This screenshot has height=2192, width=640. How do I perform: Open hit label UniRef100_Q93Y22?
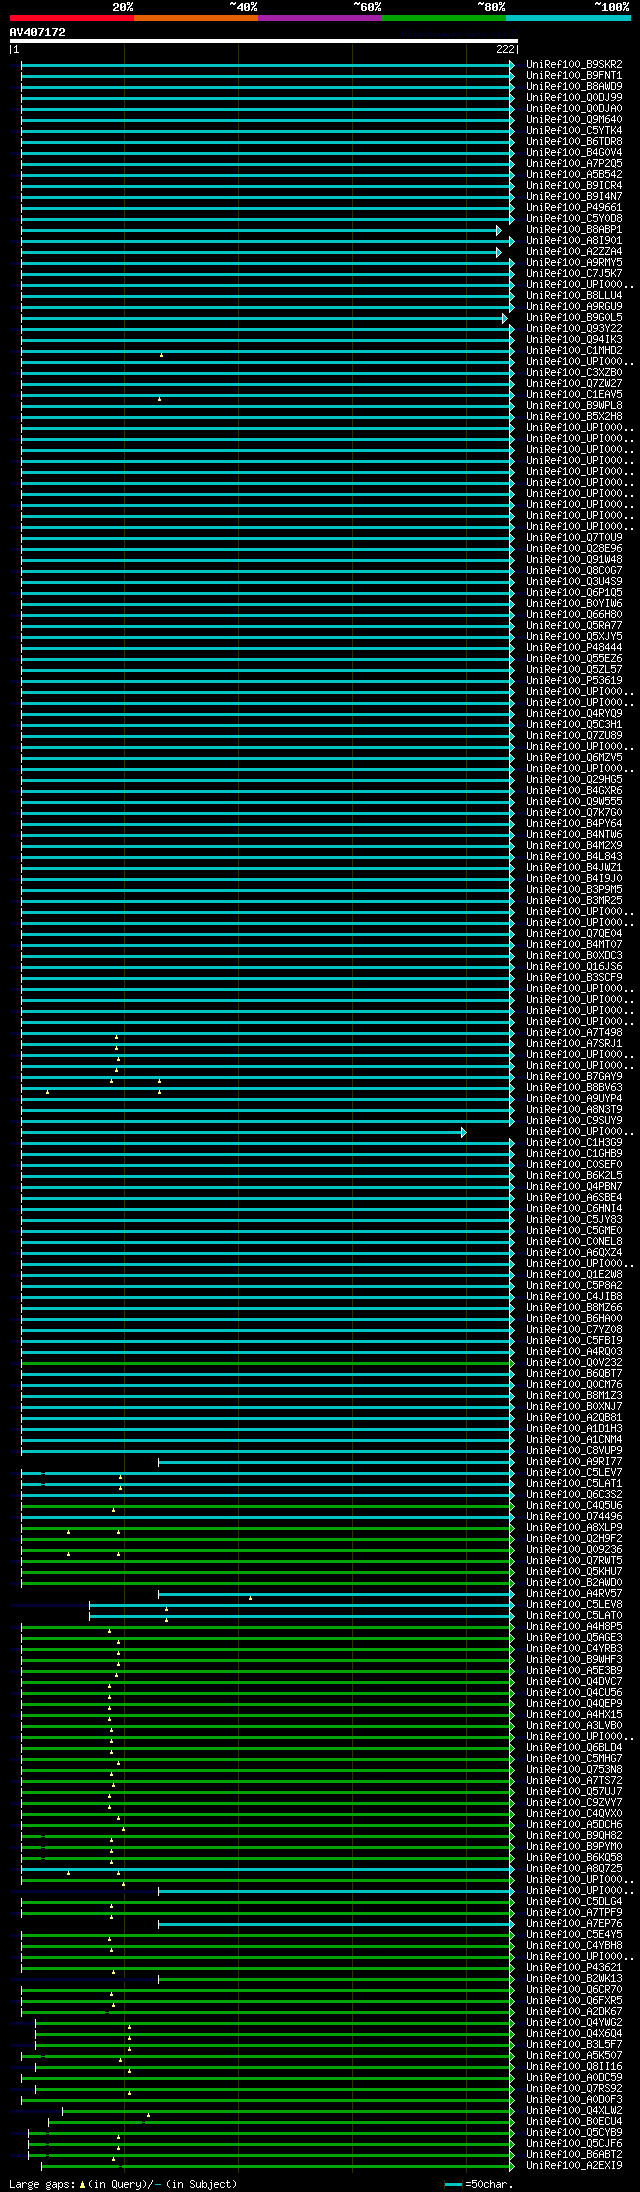click(x=574, y=329)
